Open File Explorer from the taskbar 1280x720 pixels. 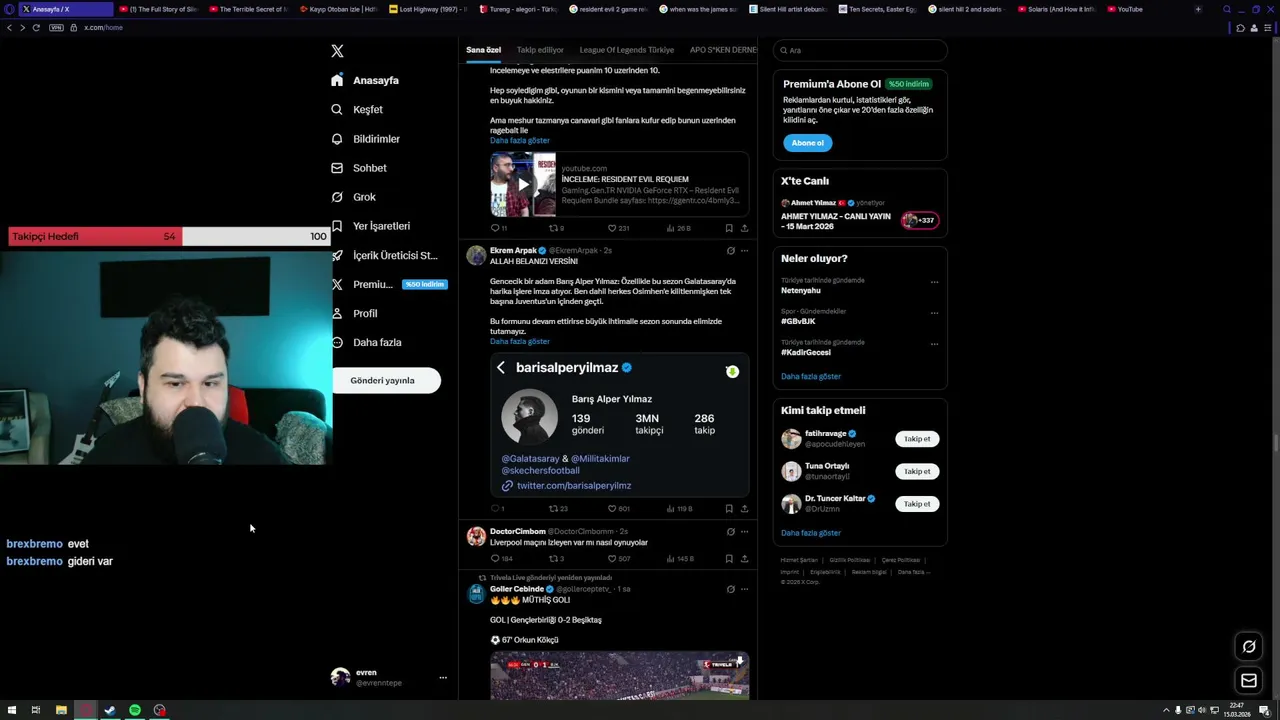click(x=61, y=710)
